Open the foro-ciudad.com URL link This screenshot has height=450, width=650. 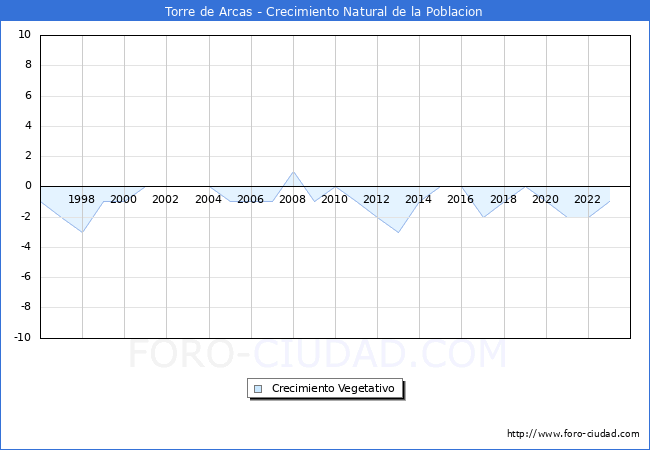[x=573, y=434]
